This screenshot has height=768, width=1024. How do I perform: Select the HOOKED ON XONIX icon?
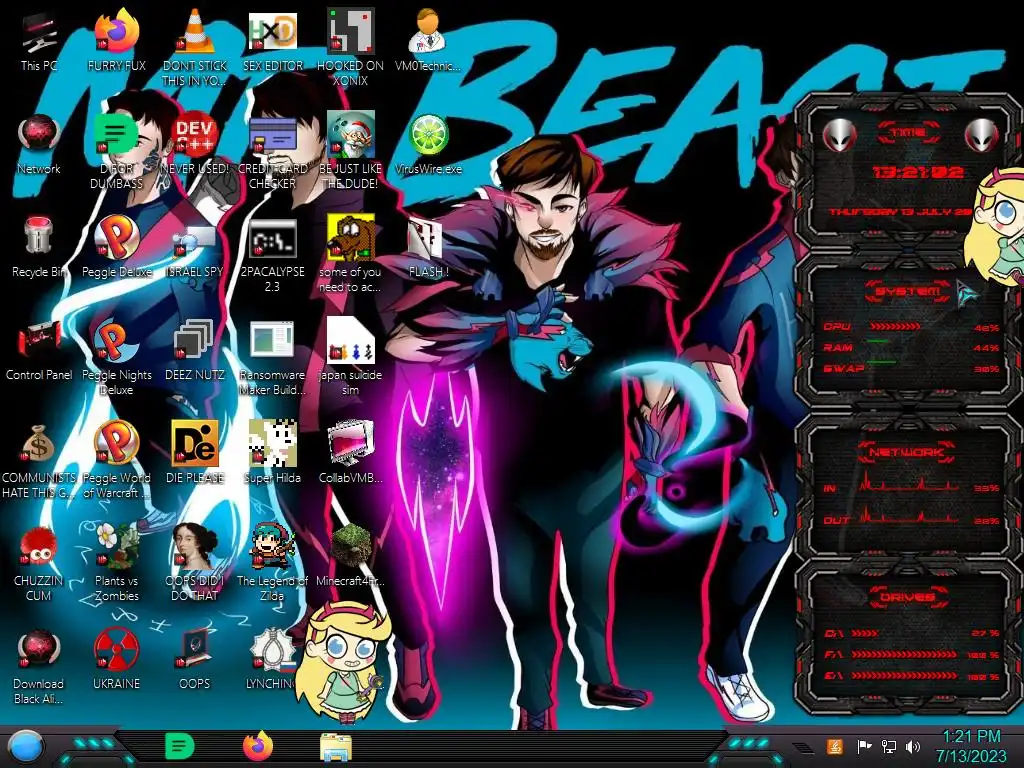tap(351, 47)
